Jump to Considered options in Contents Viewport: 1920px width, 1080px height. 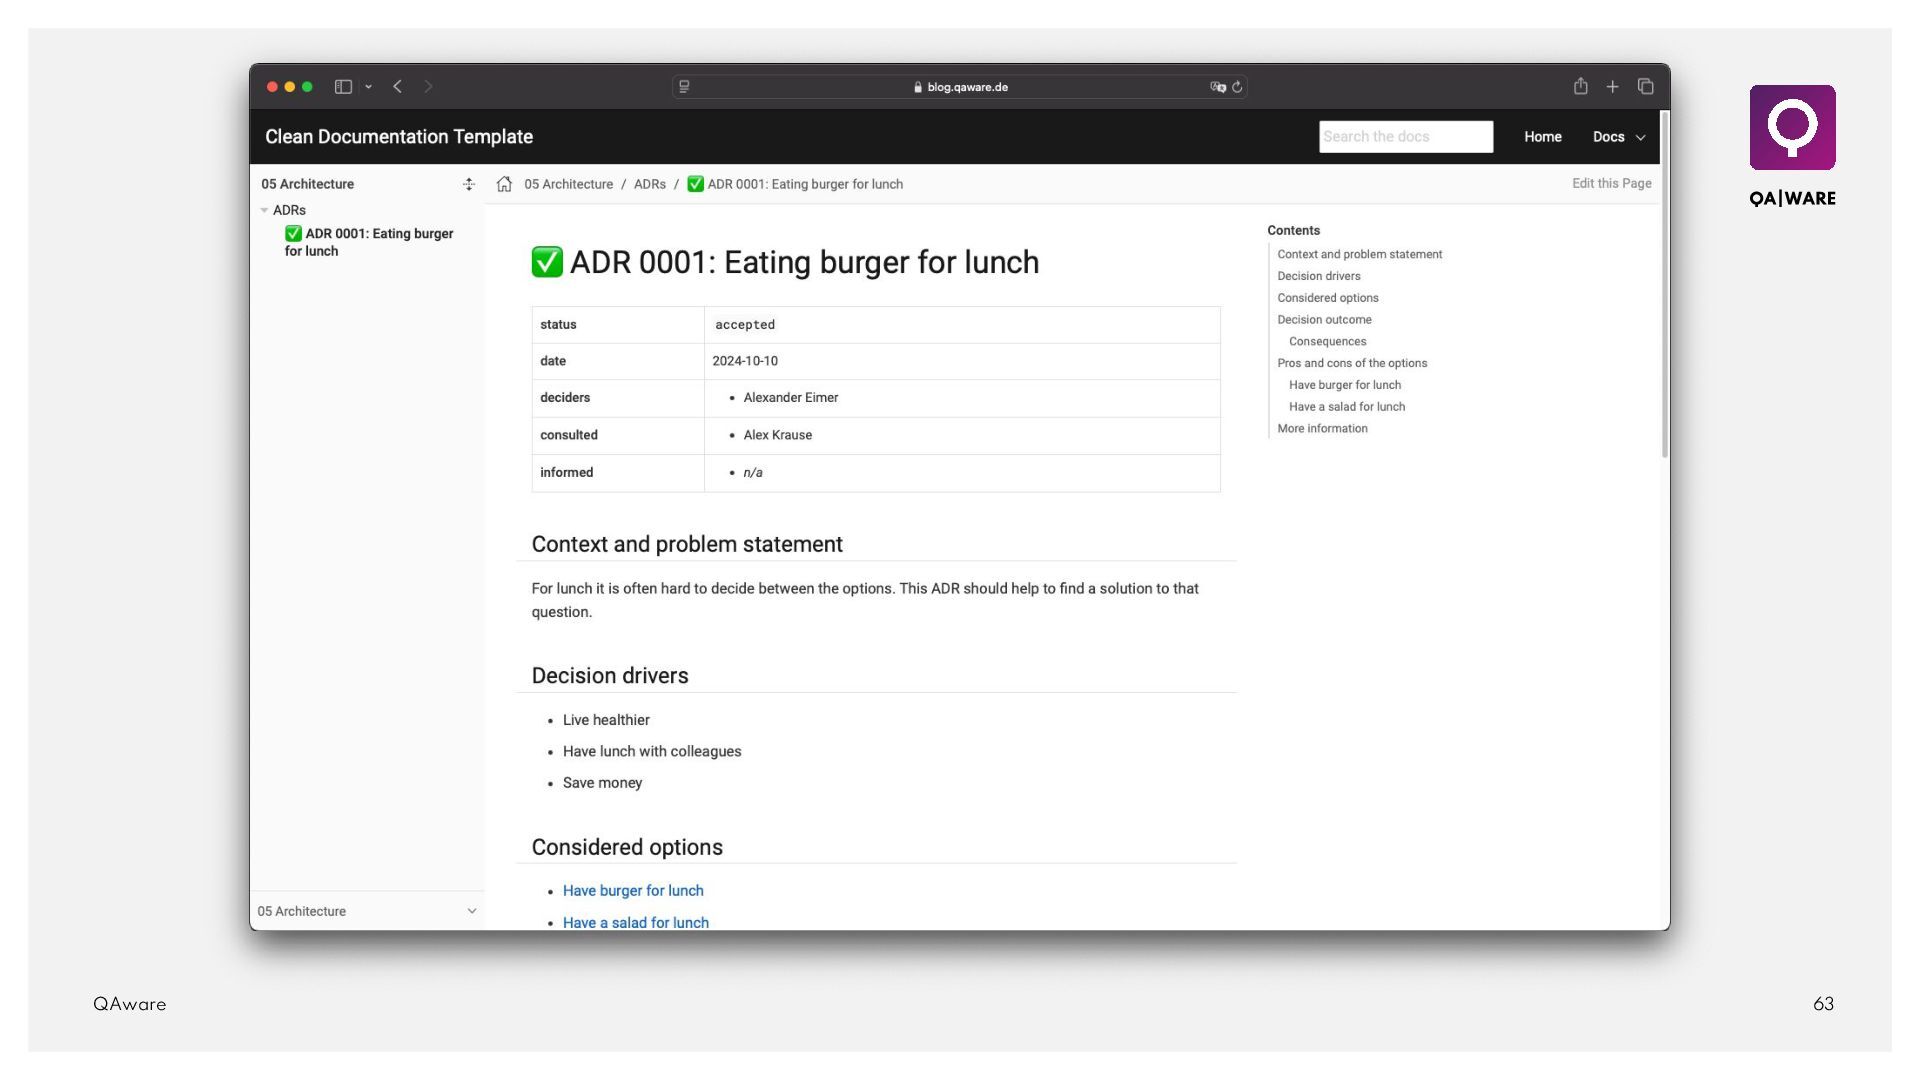[1328, 298]
